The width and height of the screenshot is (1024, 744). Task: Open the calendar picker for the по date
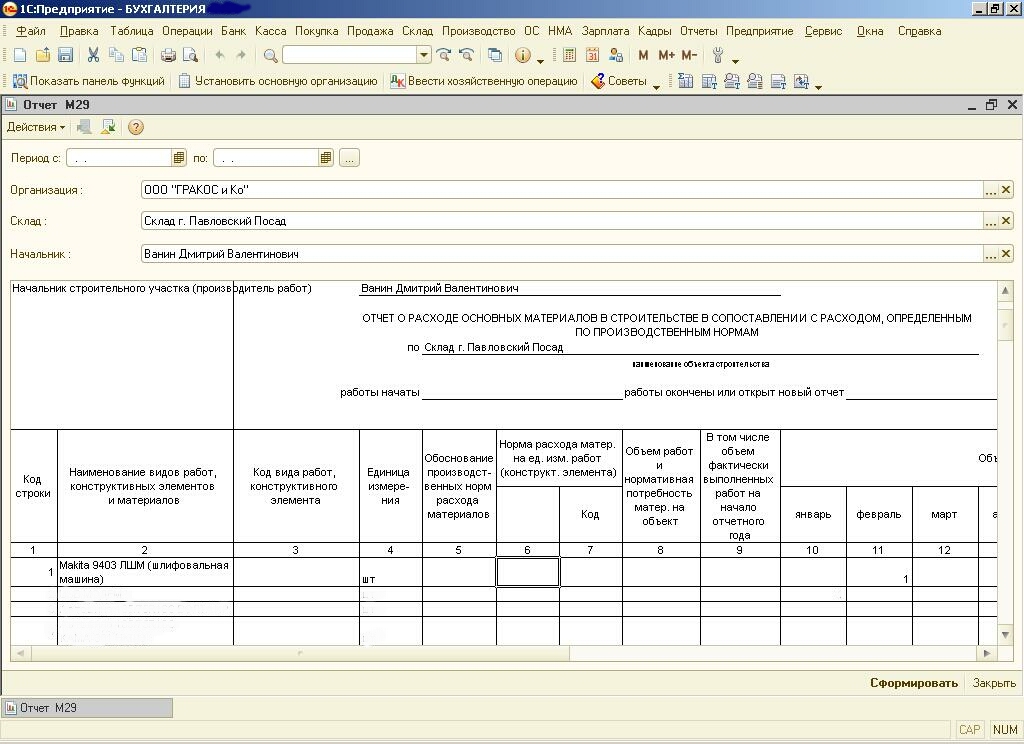coord(326,157)
